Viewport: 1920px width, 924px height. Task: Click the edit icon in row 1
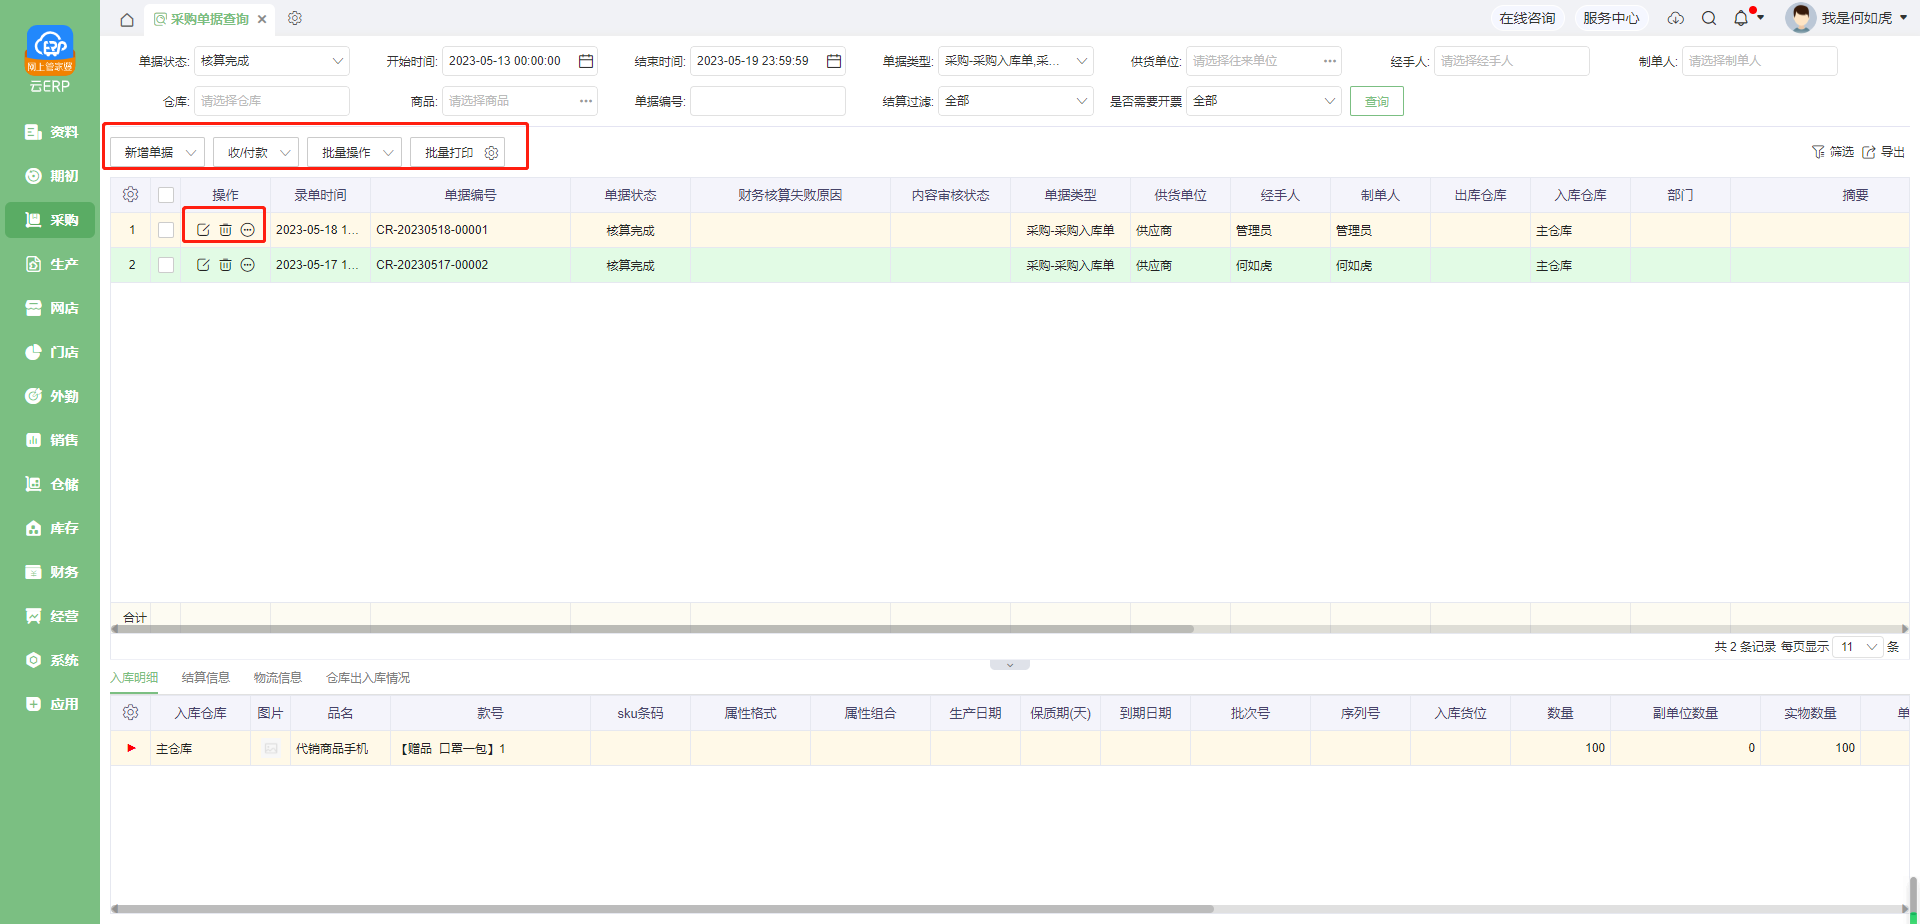point(203,230)
